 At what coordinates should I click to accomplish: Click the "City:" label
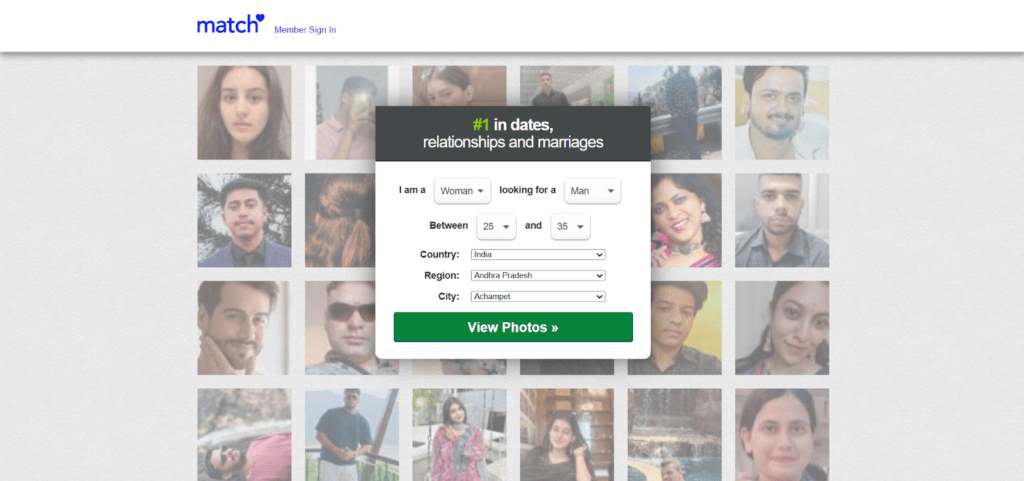(x=449, y=296)
